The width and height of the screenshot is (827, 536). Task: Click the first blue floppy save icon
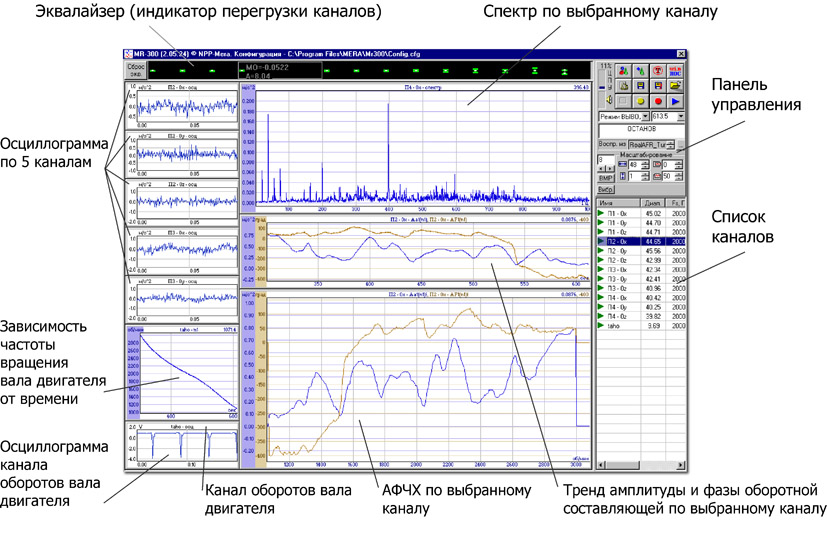[x=641, y=86]
